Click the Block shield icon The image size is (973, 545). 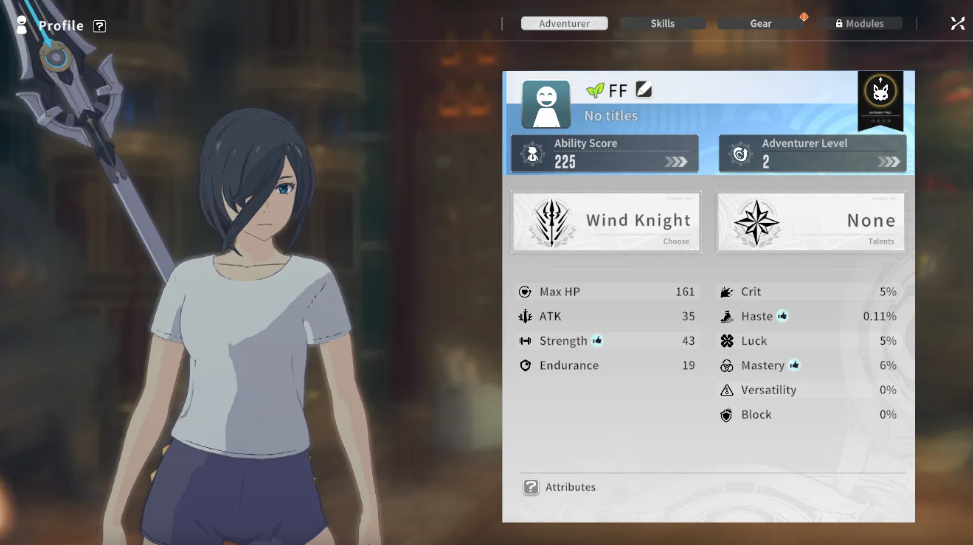(727, 415)
